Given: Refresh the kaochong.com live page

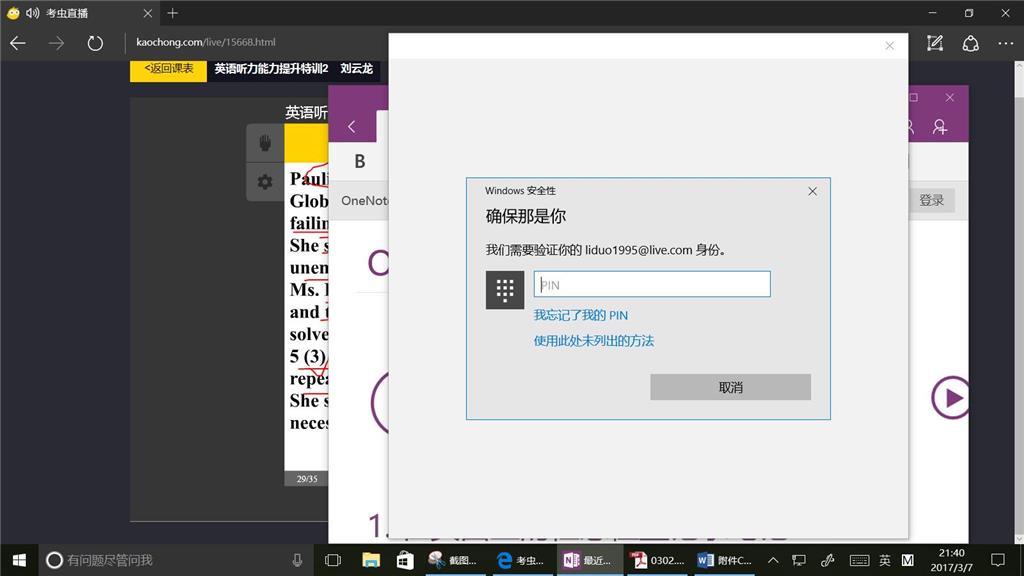Looking at the screenshot, I should click(95, 43).
